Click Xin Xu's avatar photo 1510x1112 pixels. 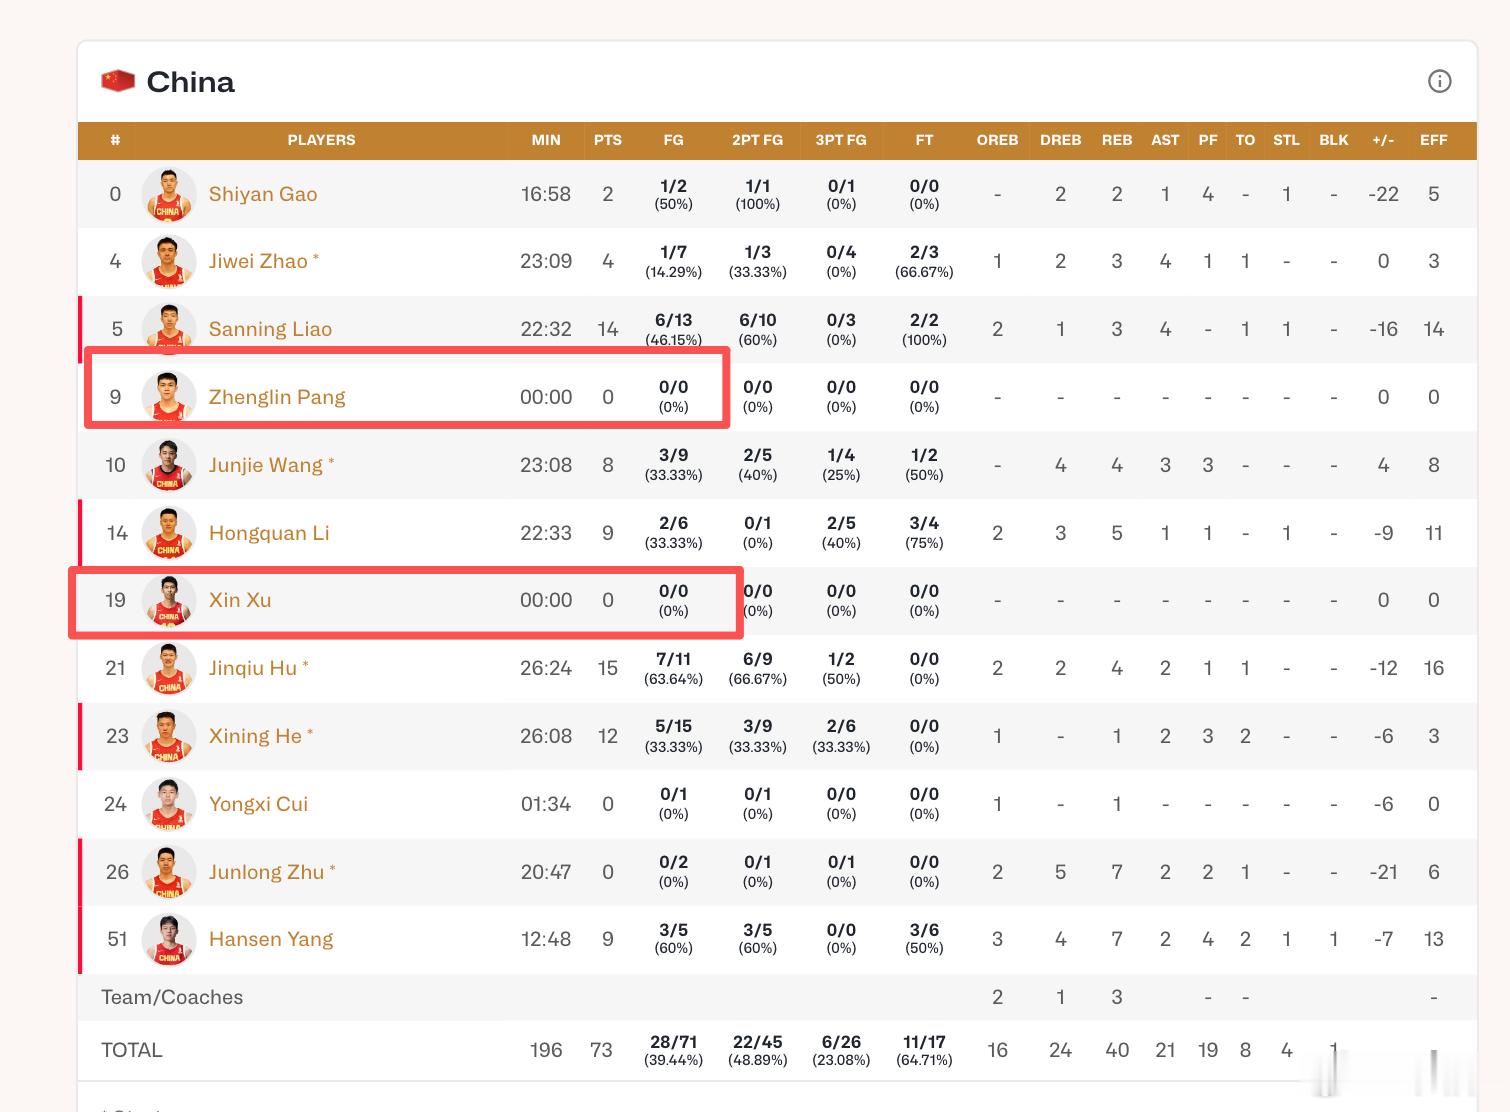pyautogui.click(x=168, y=600)
